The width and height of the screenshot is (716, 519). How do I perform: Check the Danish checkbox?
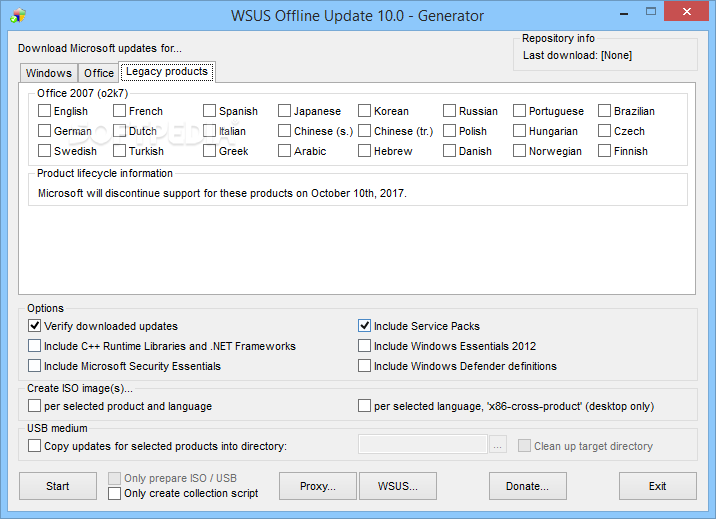(x=449, y=151)
